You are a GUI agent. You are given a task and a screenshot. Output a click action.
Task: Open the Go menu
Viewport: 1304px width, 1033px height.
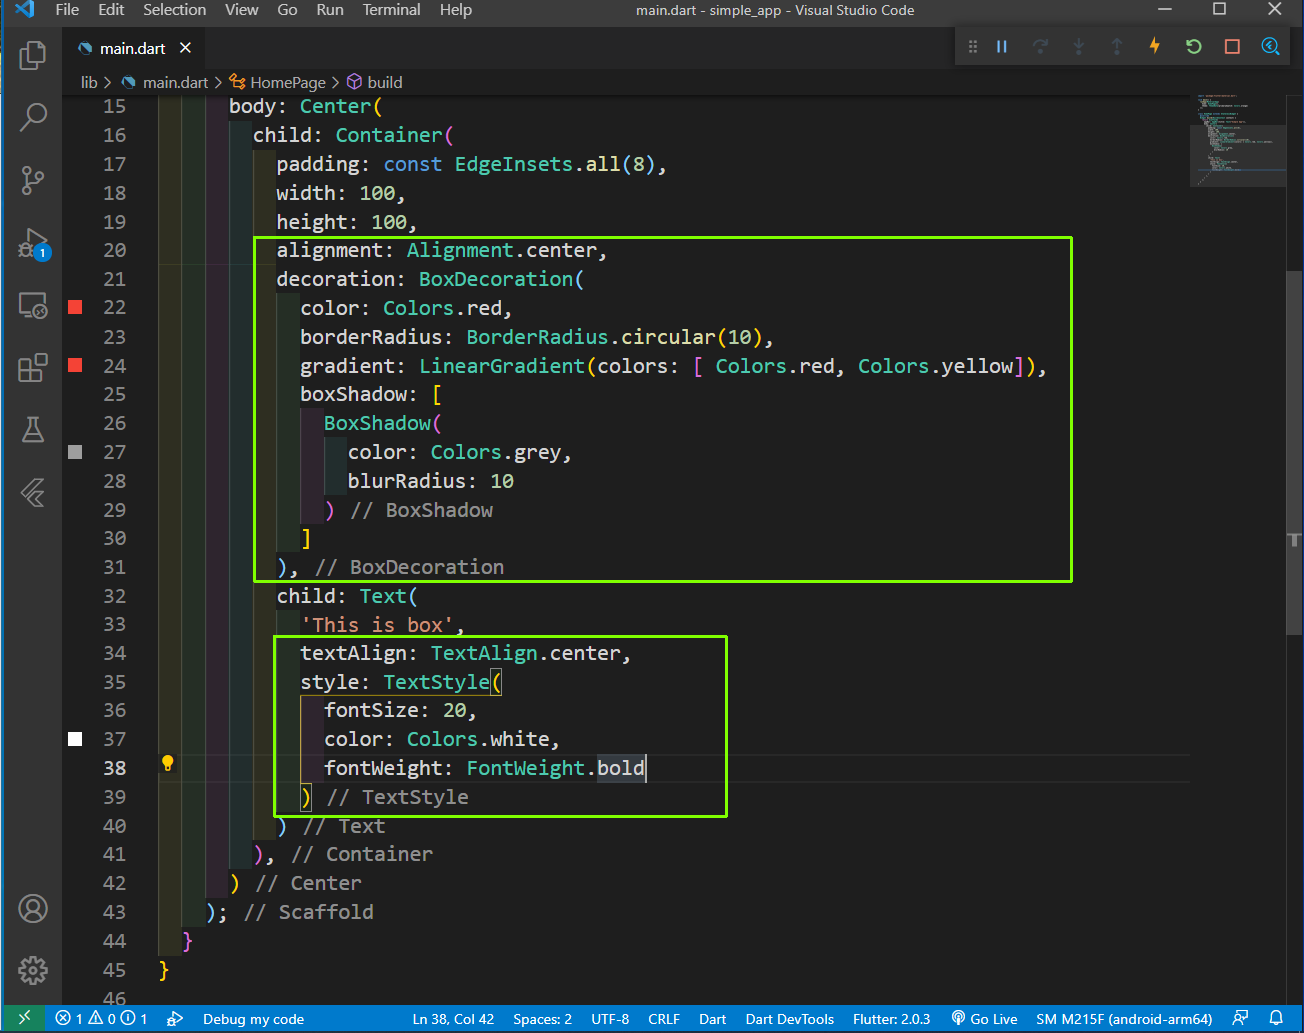(x=287, y=10)
